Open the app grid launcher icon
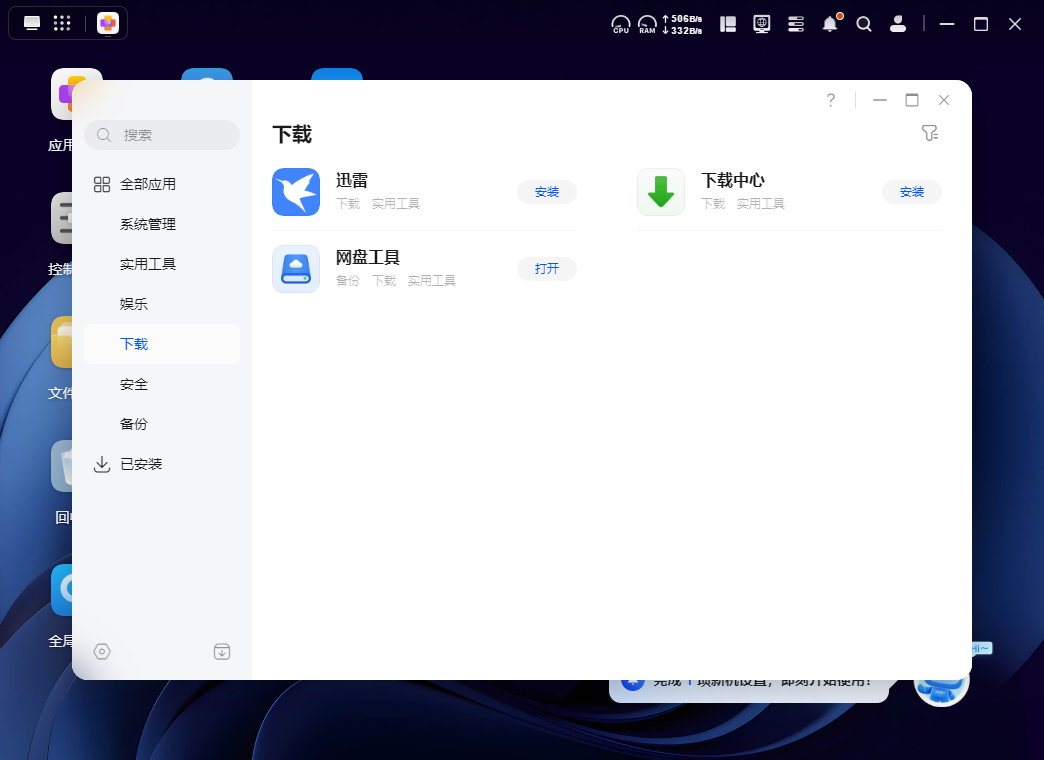Viewport: 1044px width, 760px height. coord(62,23)
